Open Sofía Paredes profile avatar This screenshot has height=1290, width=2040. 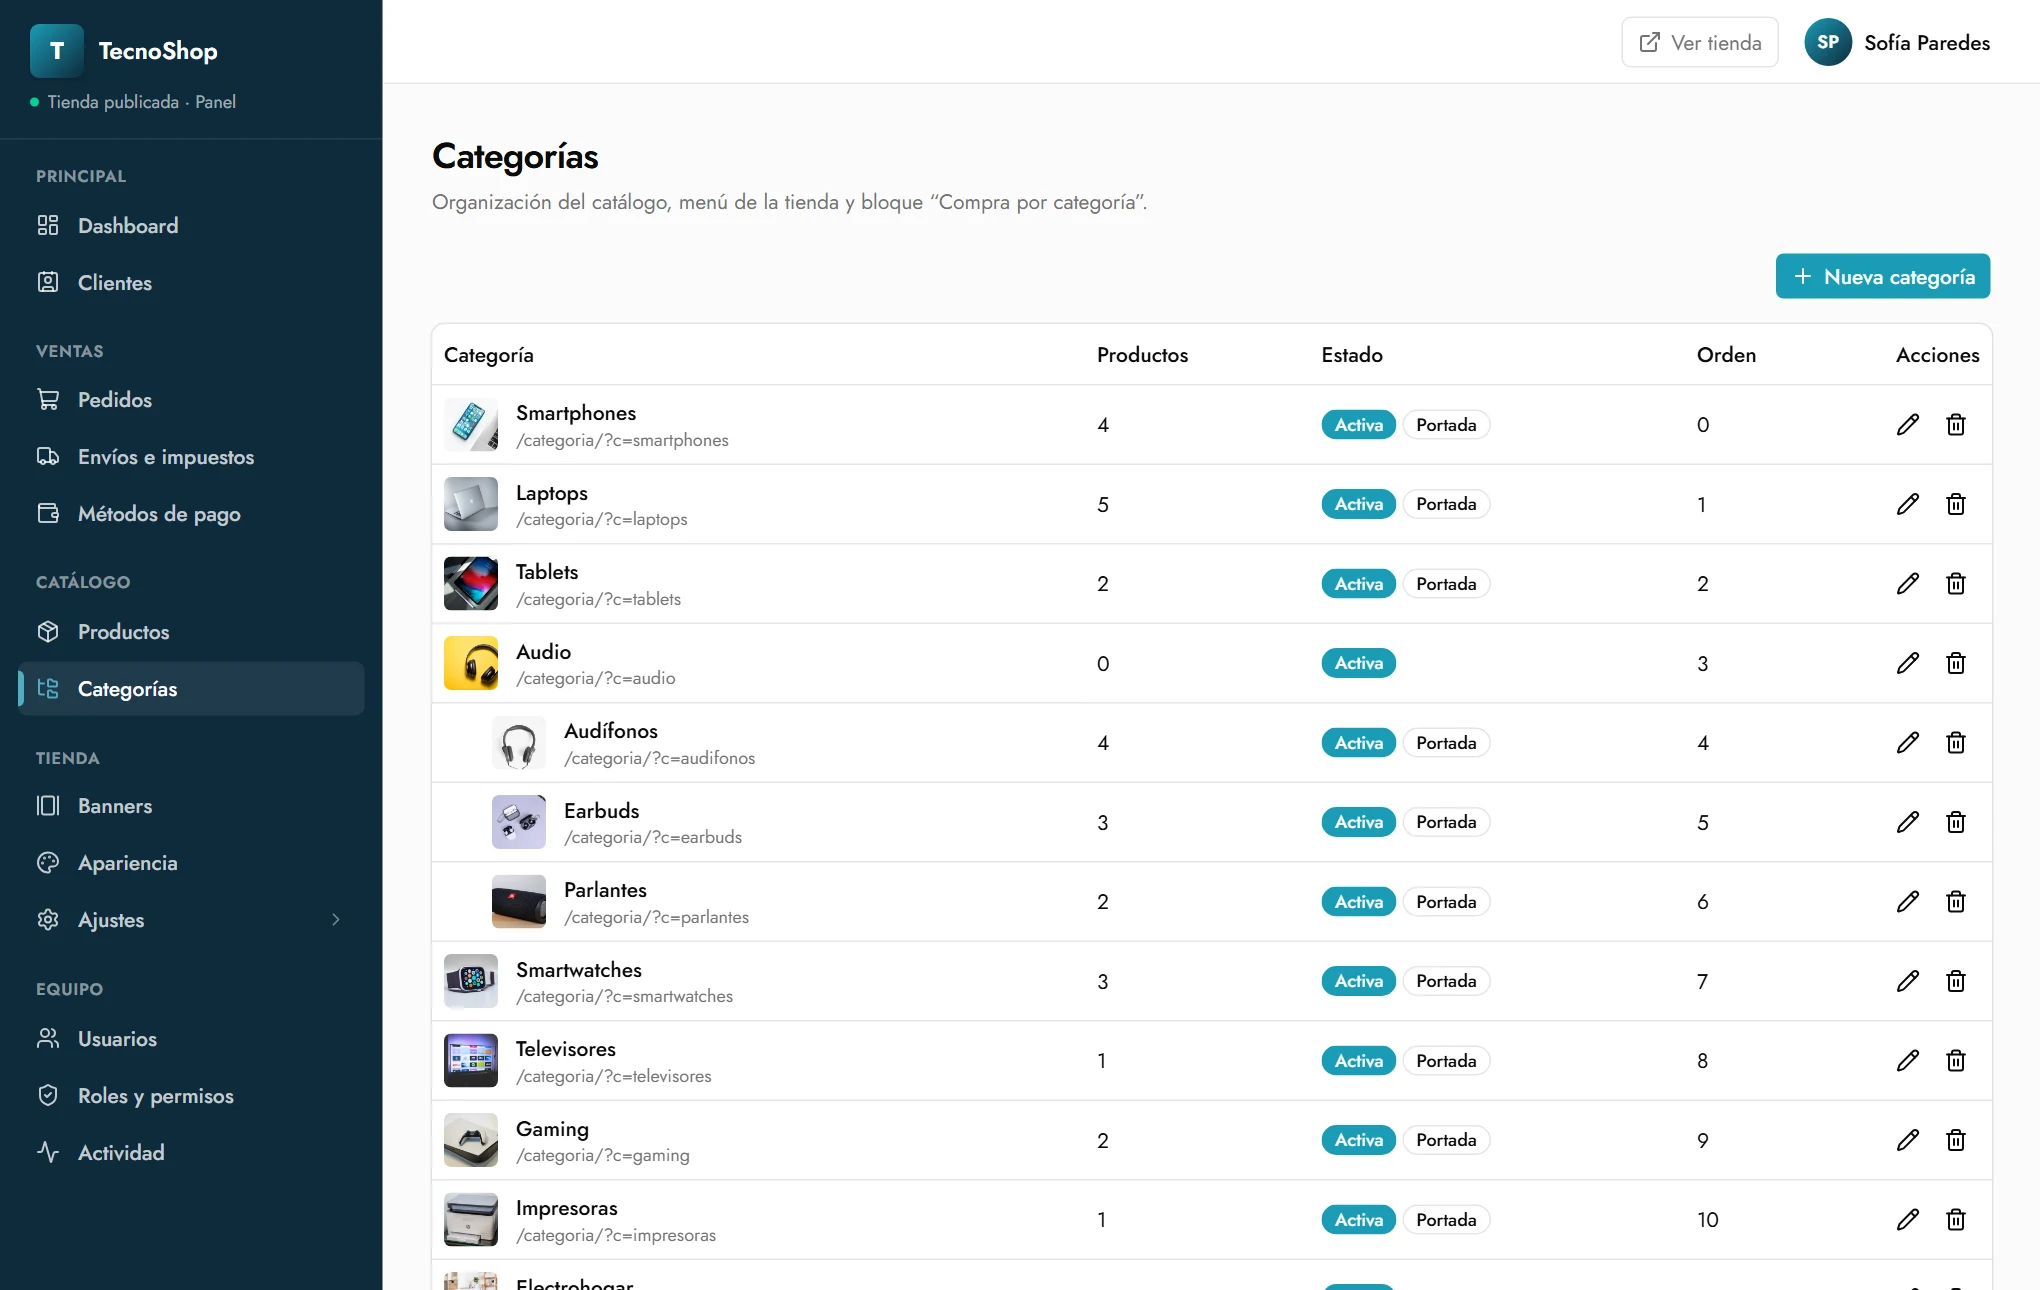point(1827,42)
